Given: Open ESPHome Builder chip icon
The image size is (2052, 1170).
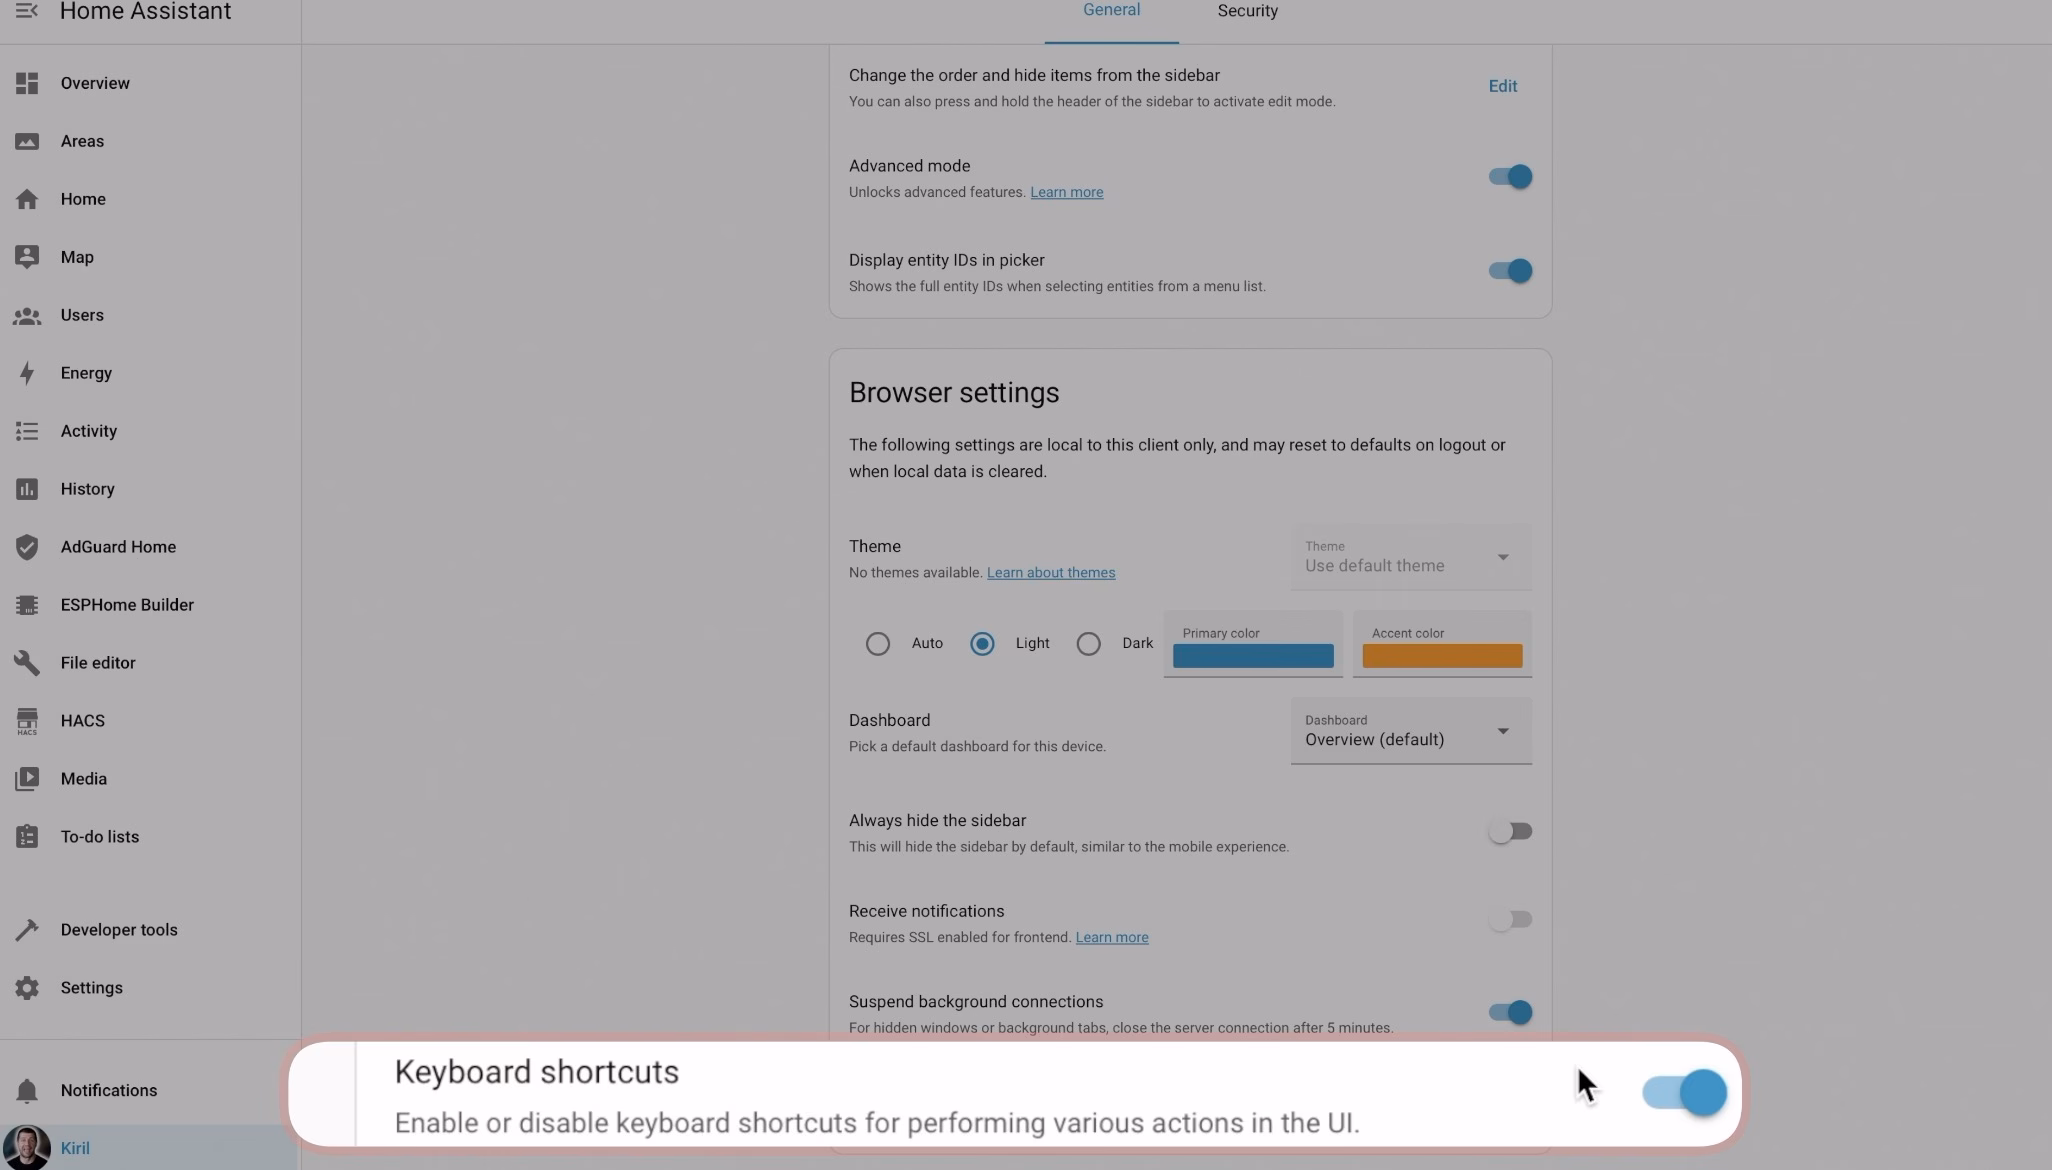Looking at the screenshot, I should (x=27, y=605).
